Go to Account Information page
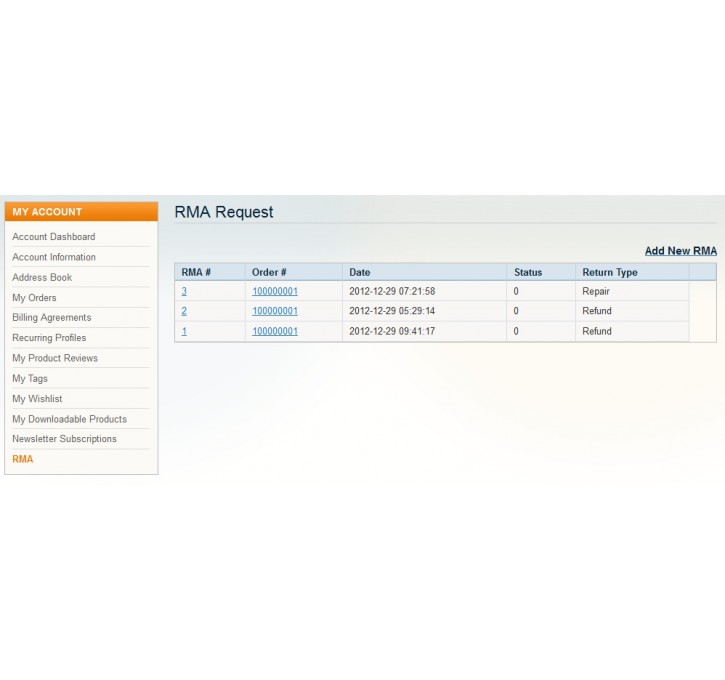The height and width of the screenshot is (680, 725). tap(54, 257)
